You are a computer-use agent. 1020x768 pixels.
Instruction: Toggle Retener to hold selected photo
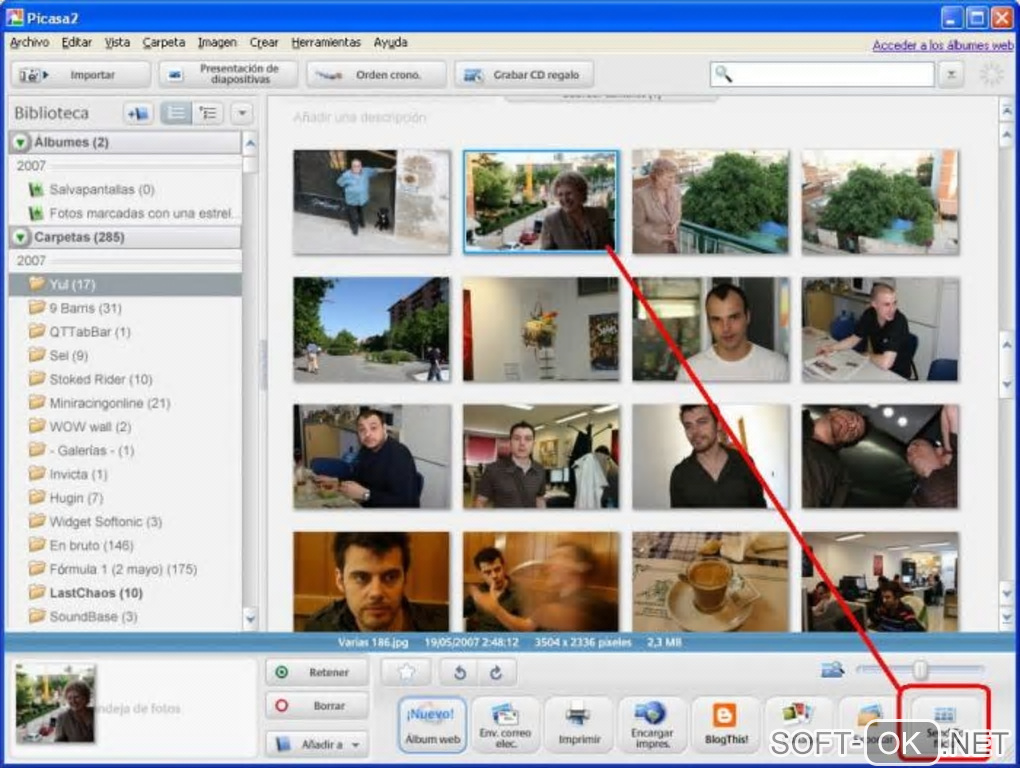click(317, 673)
